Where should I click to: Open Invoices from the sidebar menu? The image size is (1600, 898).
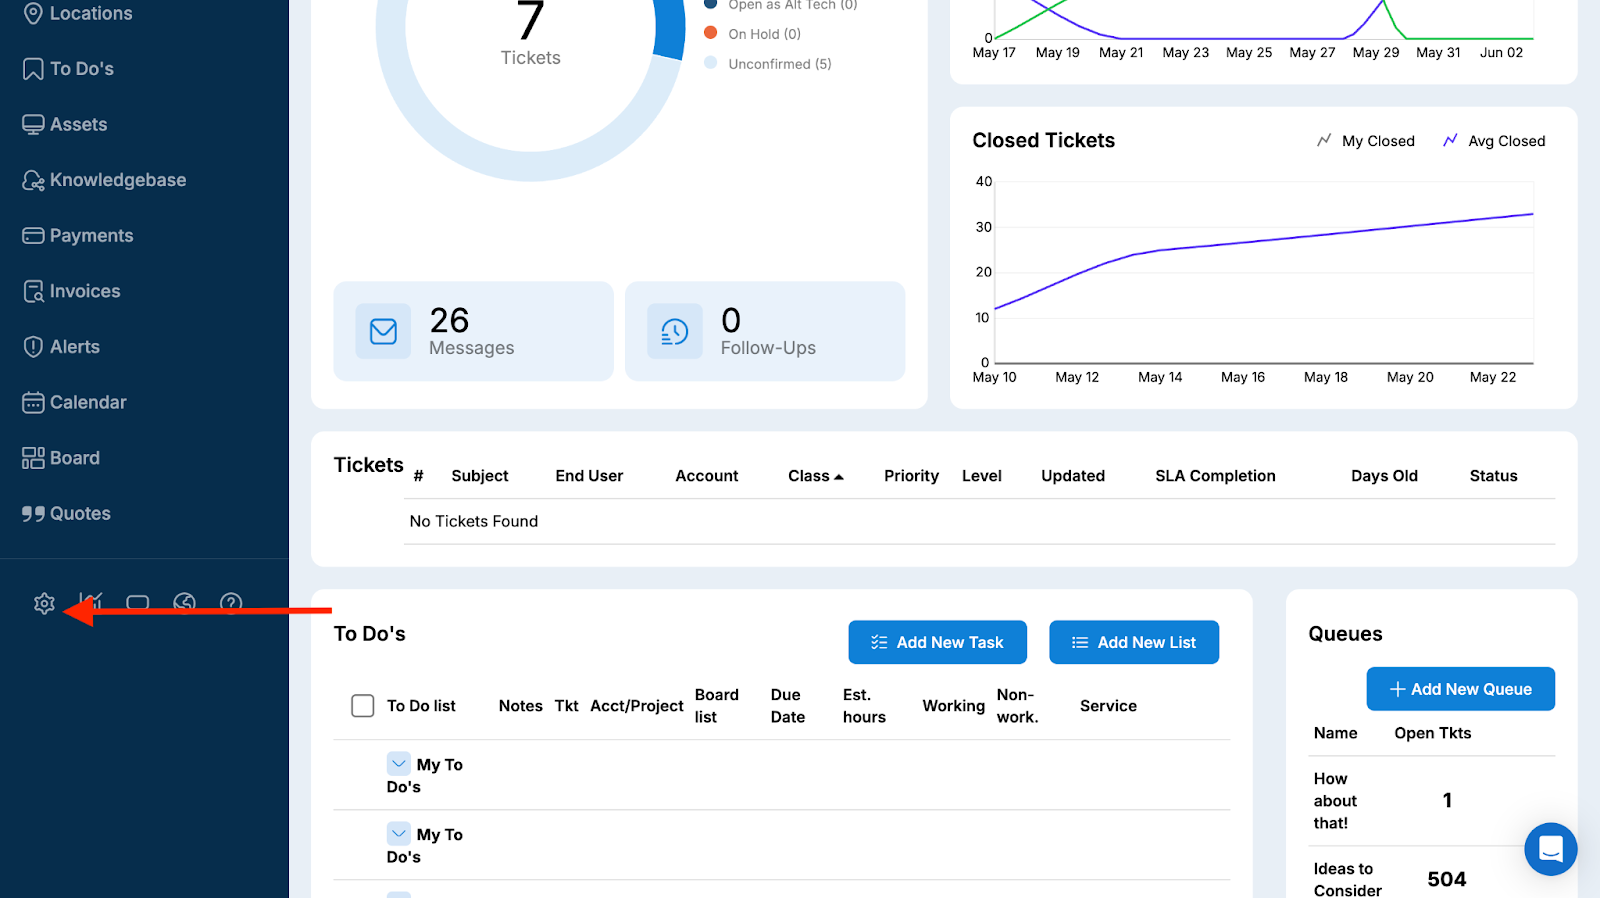click(x=84, y=291)
